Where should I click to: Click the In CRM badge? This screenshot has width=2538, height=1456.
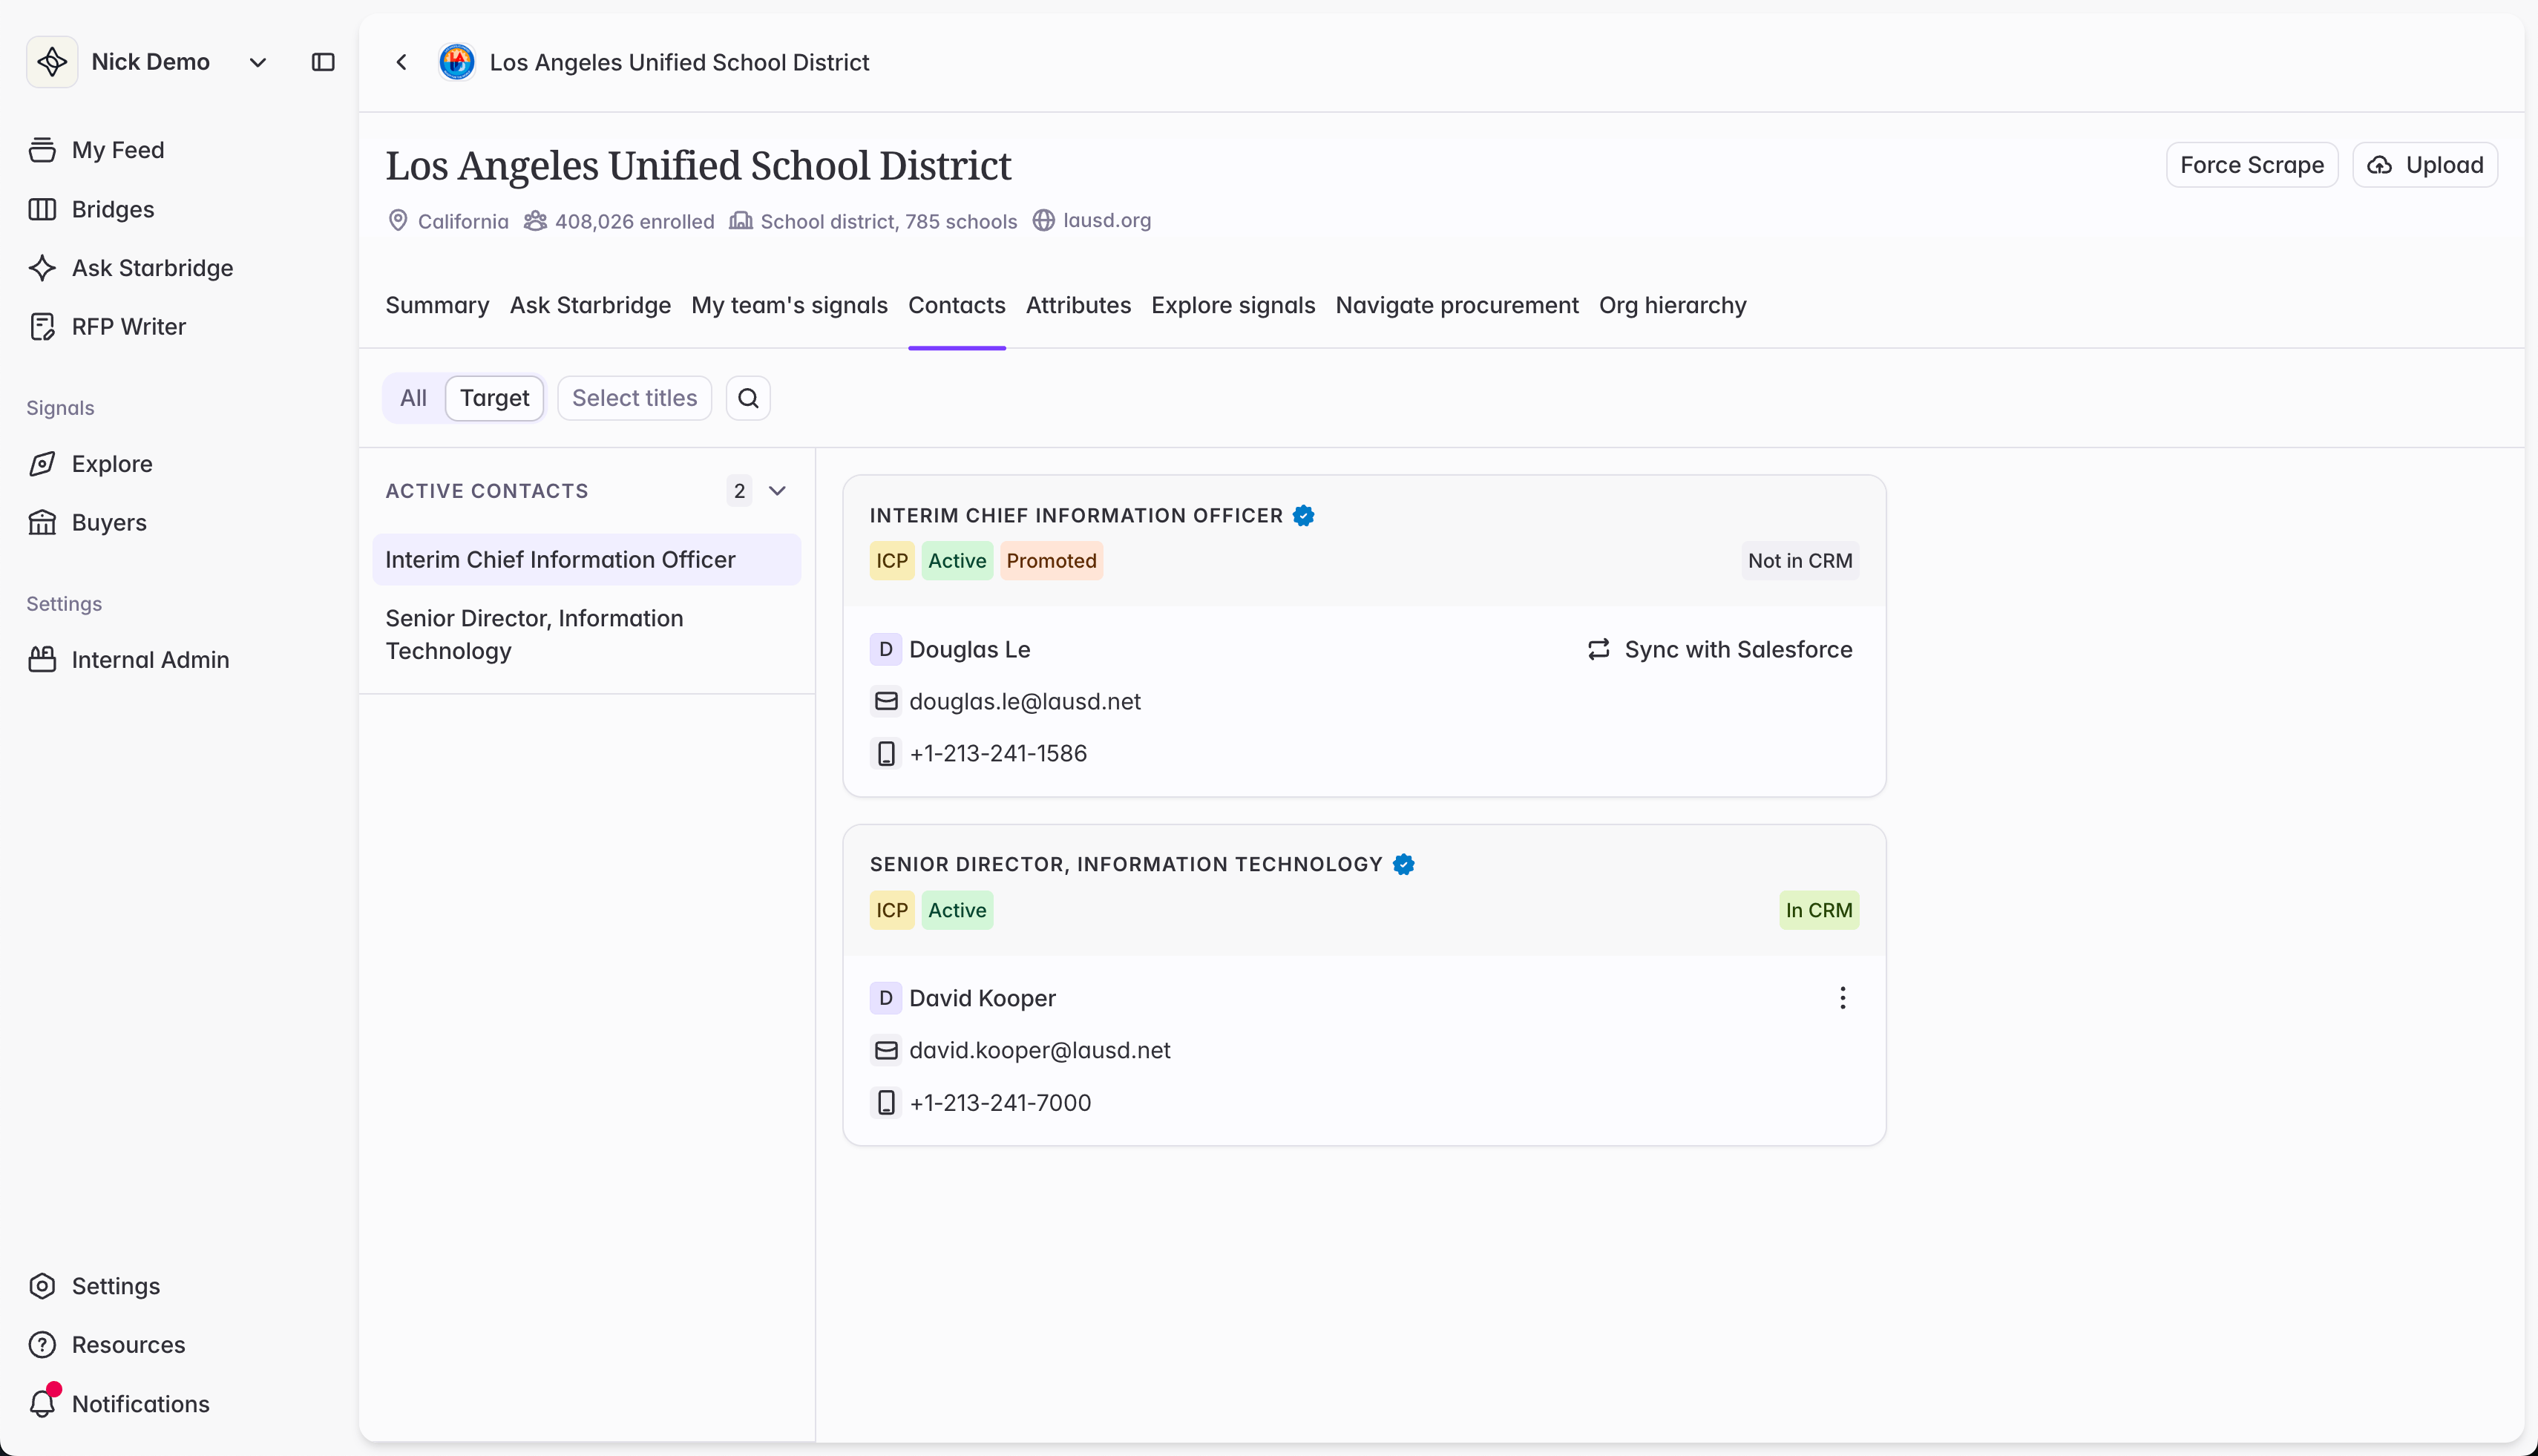pos(1819,911)
